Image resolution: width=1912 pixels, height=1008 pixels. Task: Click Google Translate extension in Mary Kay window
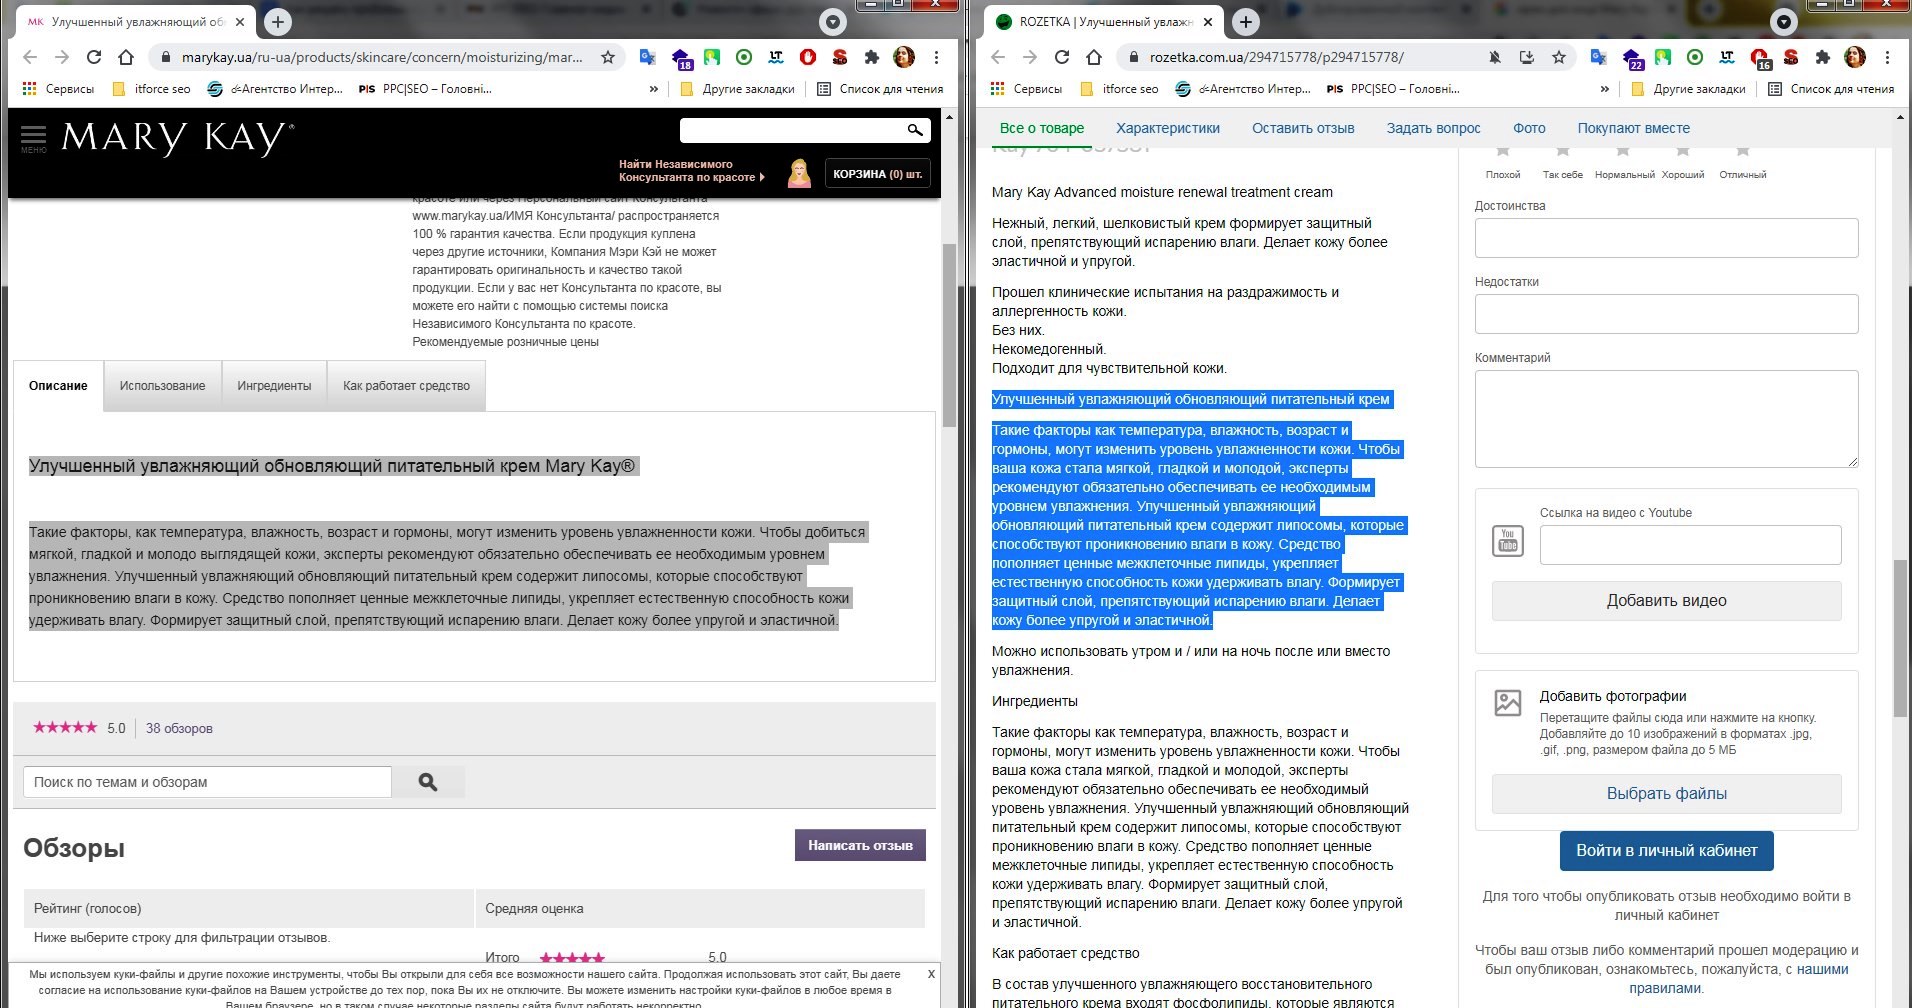(647, 57)
